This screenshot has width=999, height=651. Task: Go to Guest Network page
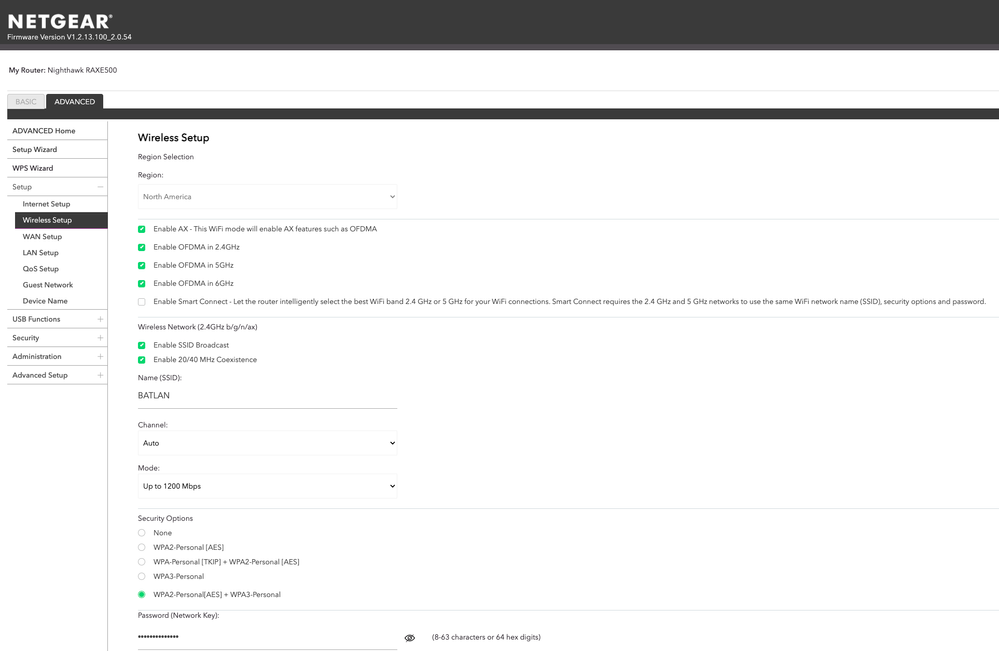[x=48, y=285]
